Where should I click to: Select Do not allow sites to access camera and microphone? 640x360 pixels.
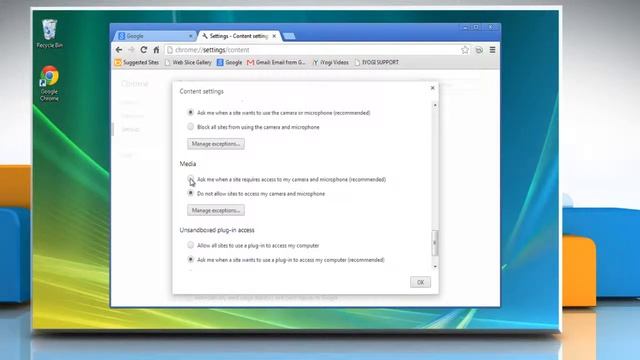pyautogui.click(x=190, y=193)
